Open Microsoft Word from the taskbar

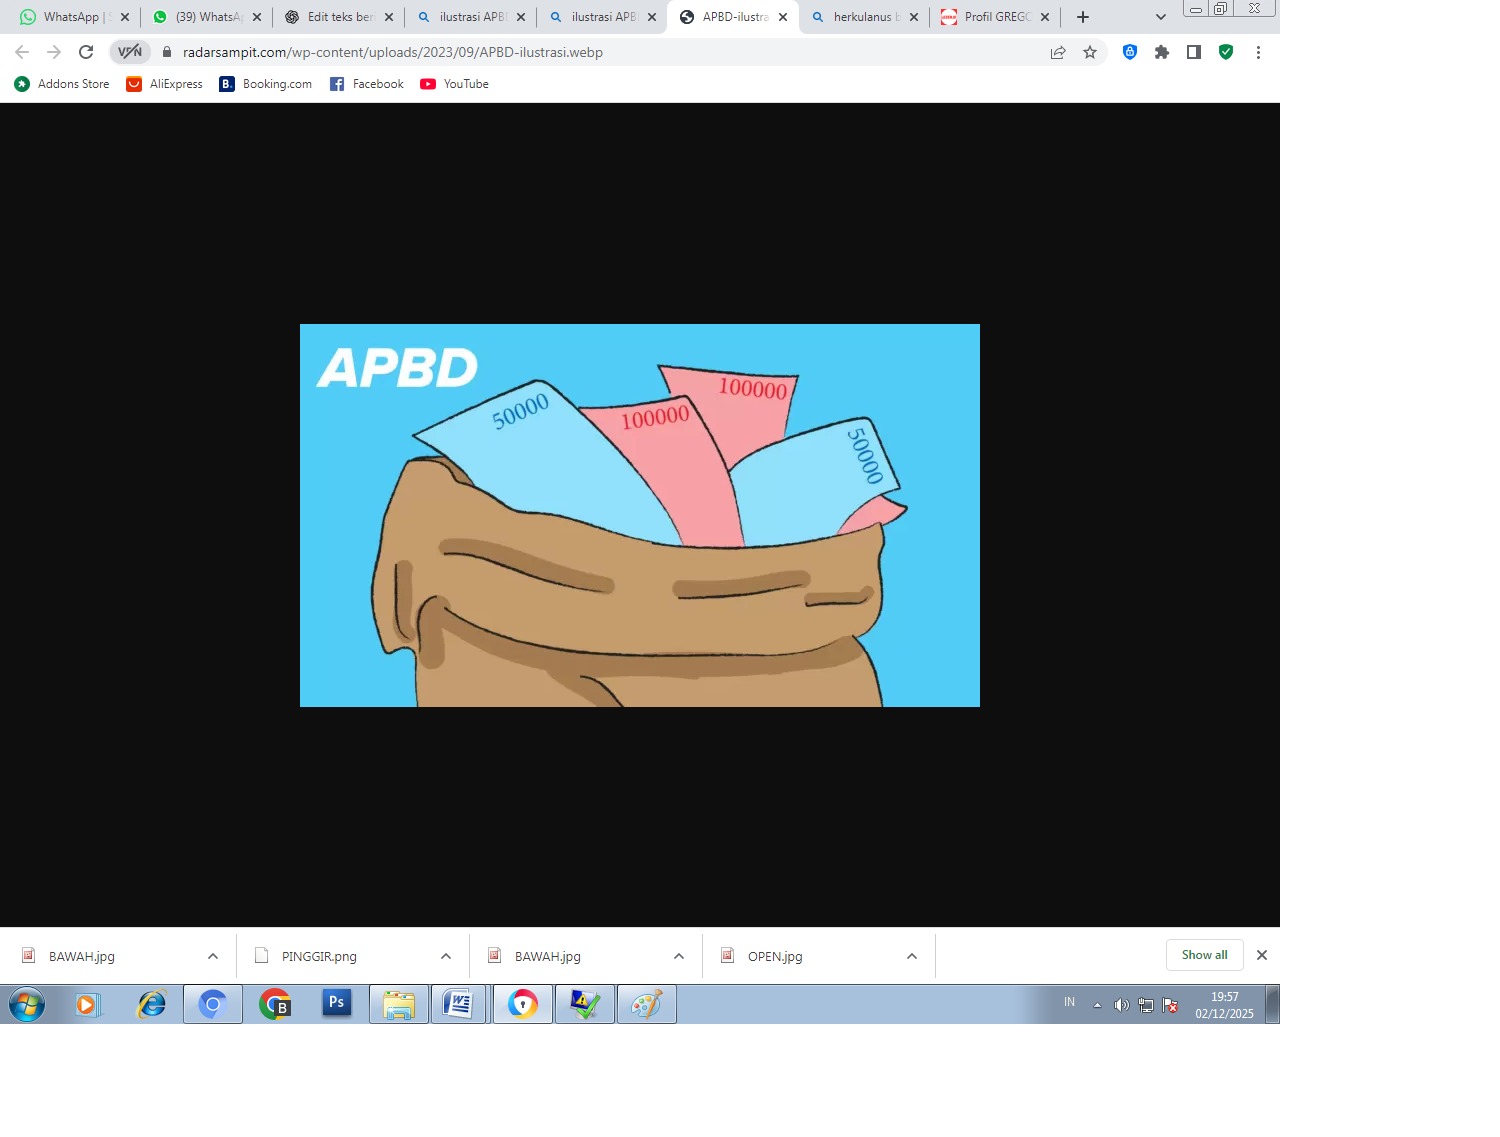click(x=459, y=1004)
